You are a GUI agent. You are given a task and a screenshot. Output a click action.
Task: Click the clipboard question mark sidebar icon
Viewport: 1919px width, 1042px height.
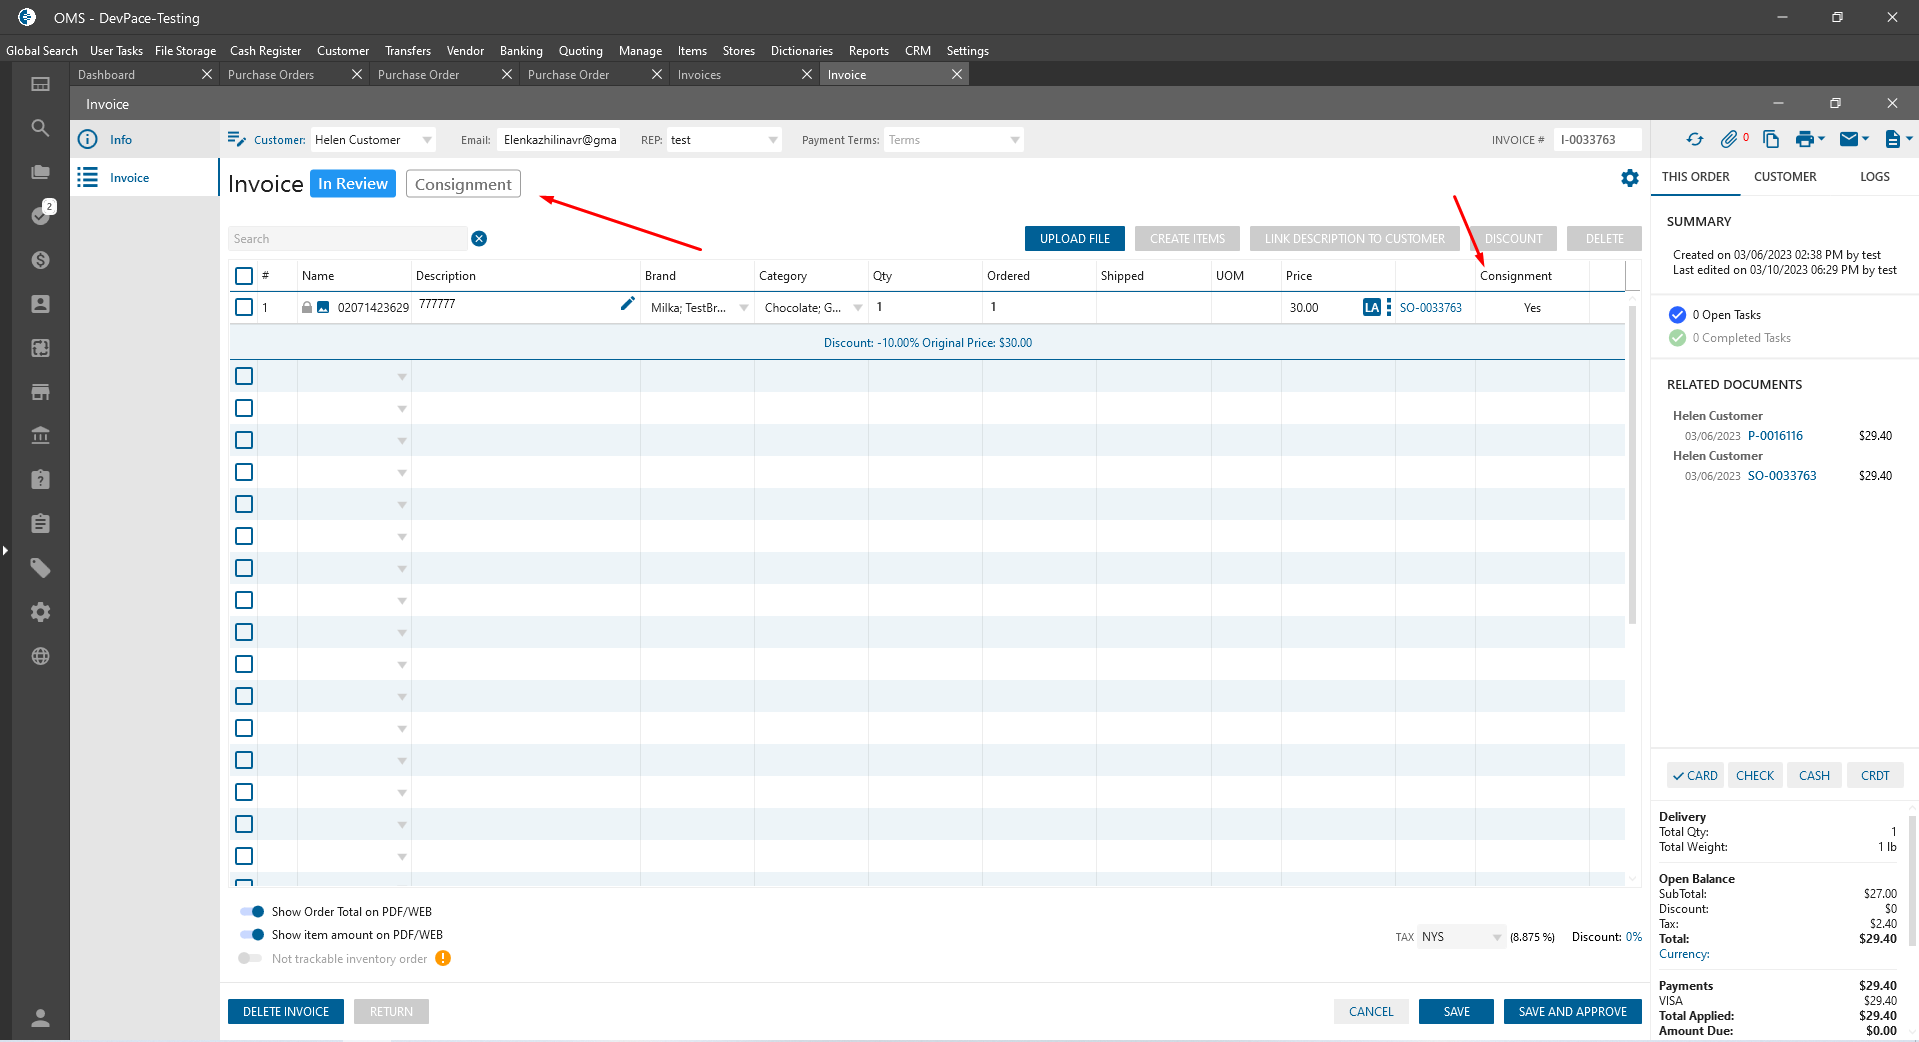point(40,480)
